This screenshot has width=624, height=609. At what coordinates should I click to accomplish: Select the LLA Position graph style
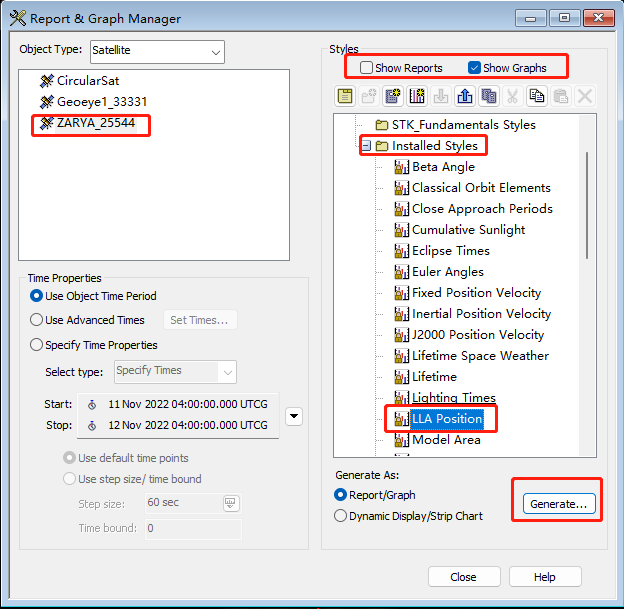coord(446,418)
